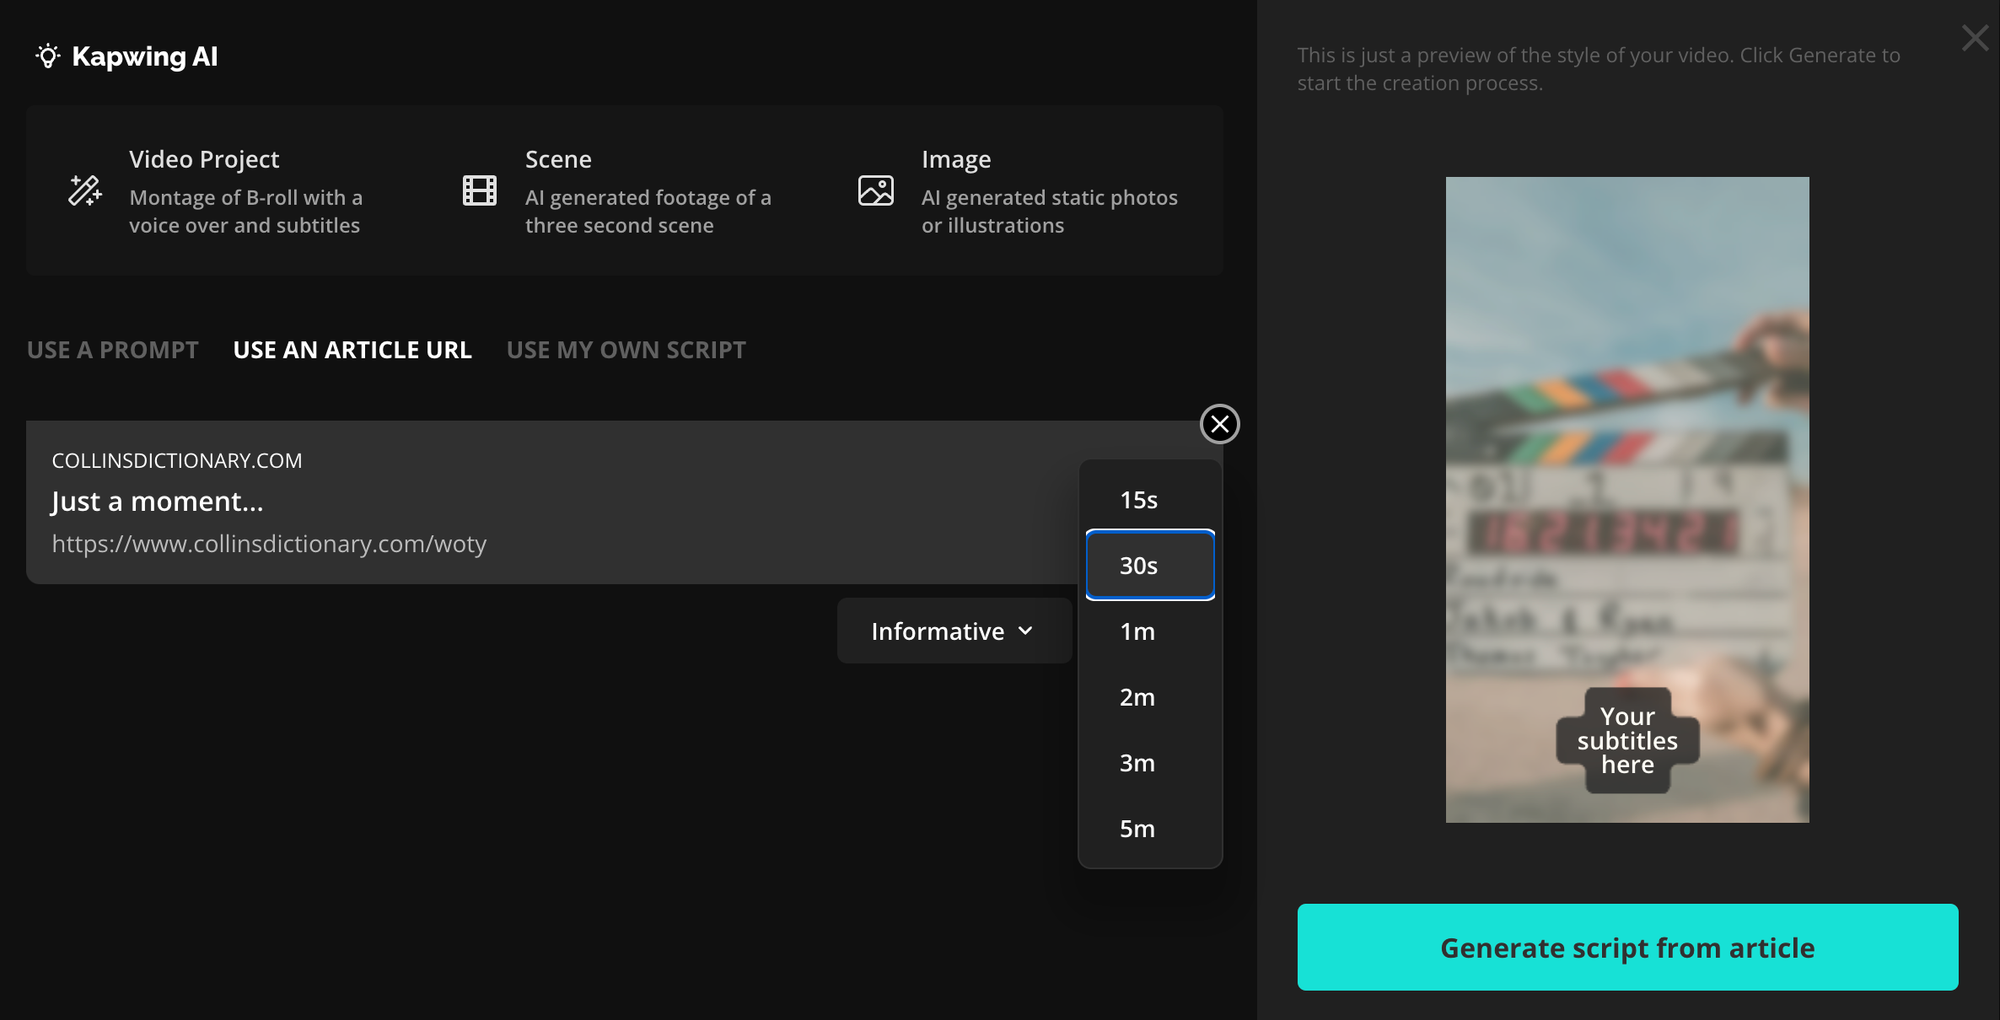Switch to the USE A PROMPT tab

click(112, 349)
